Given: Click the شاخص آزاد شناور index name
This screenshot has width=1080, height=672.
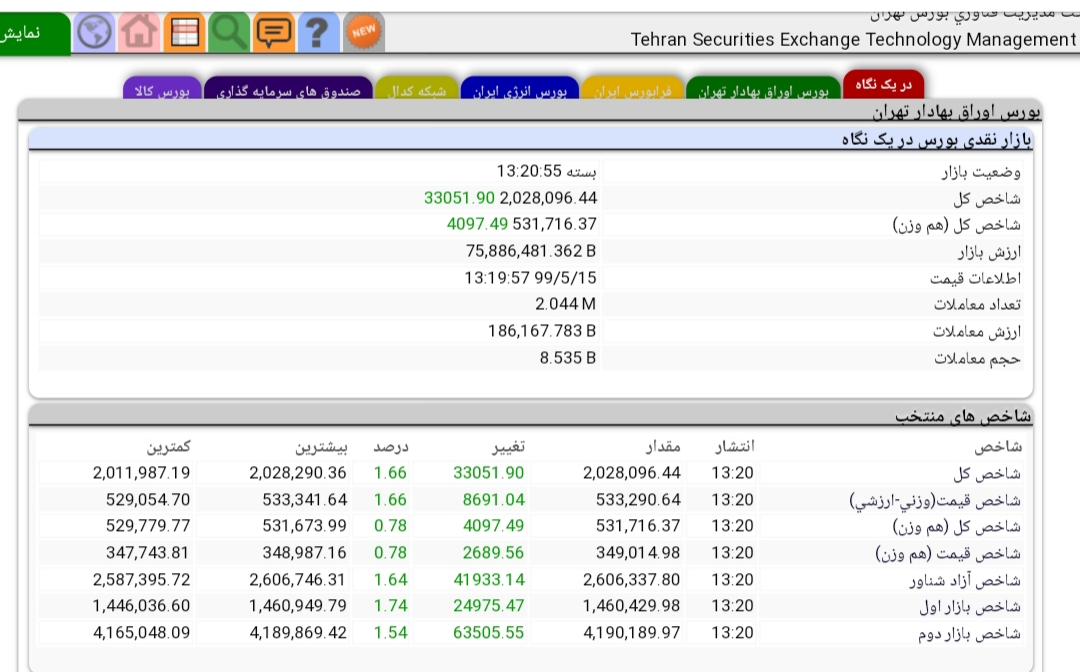Looking at the screenshot, I should 965,580.
